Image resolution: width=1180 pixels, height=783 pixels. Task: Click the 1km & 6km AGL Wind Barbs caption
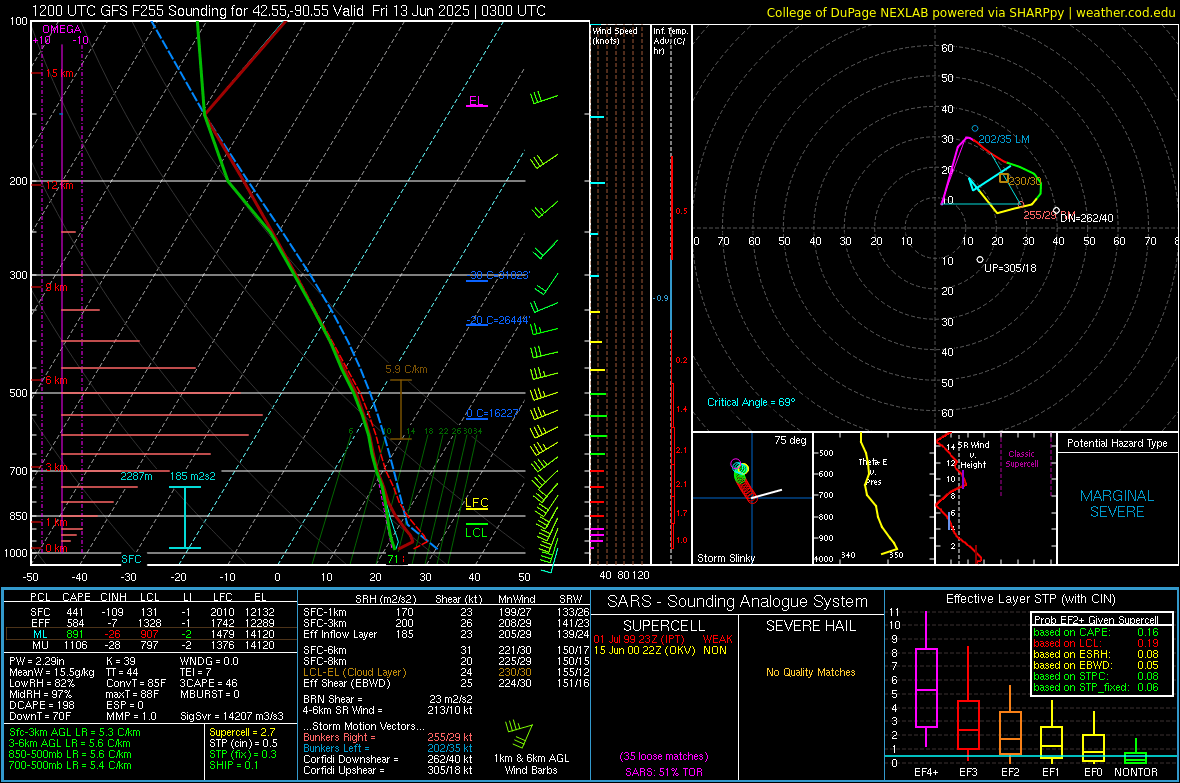(531, 764)
